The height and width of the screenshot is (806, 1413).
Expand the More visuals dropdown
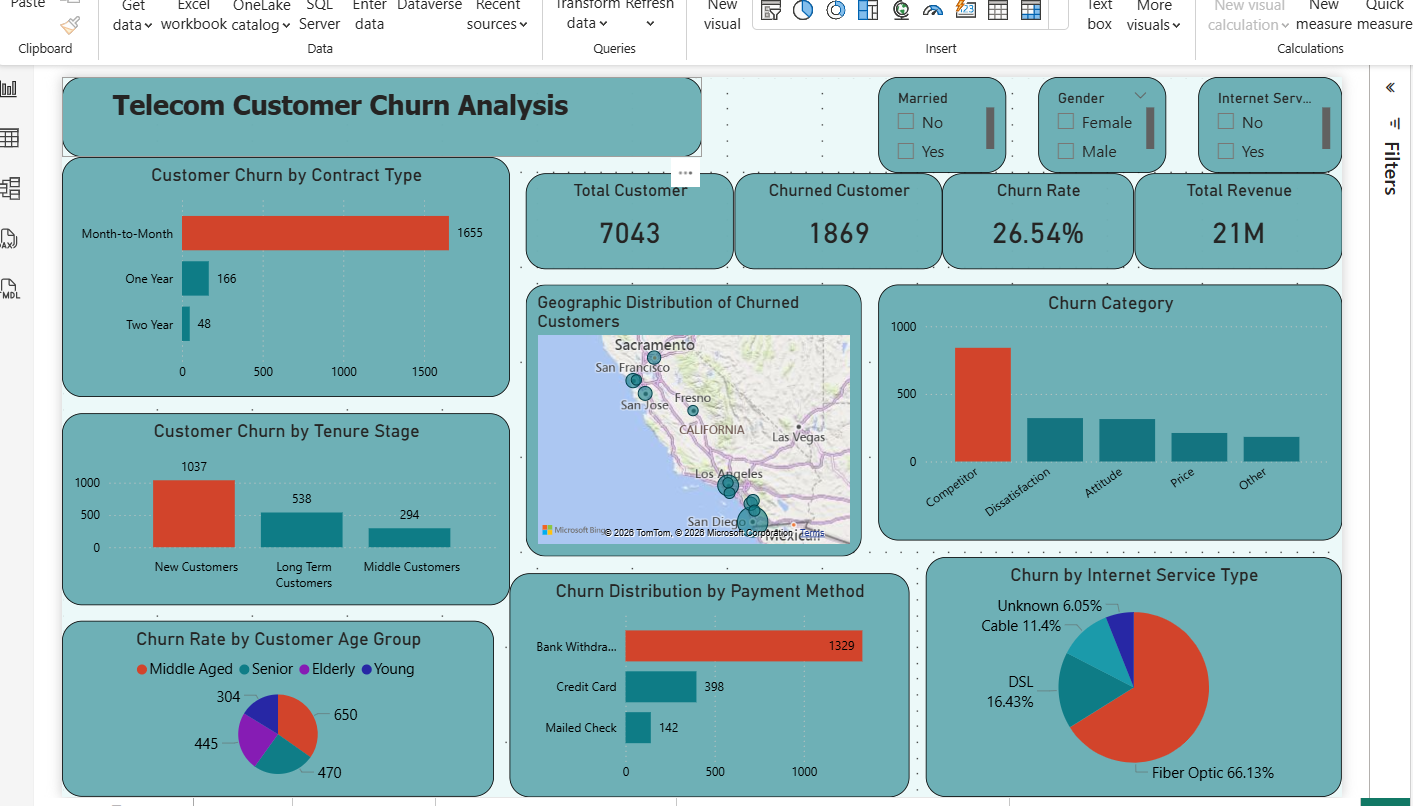(1176, 25)
